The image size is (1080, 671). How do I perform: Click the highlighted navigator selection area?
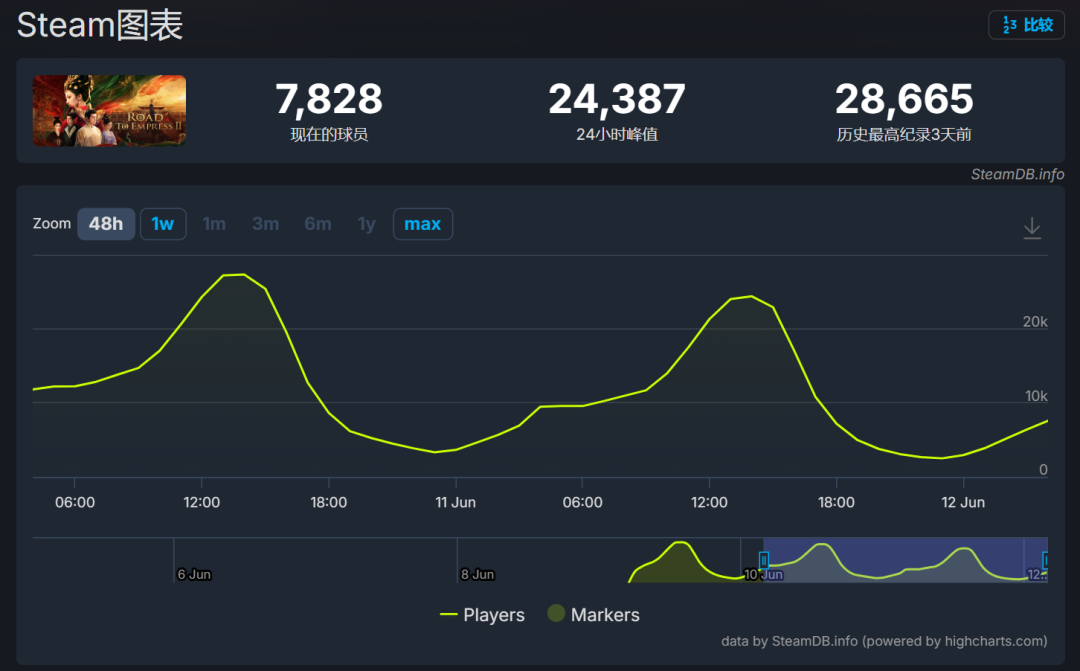tap(905, 559)
